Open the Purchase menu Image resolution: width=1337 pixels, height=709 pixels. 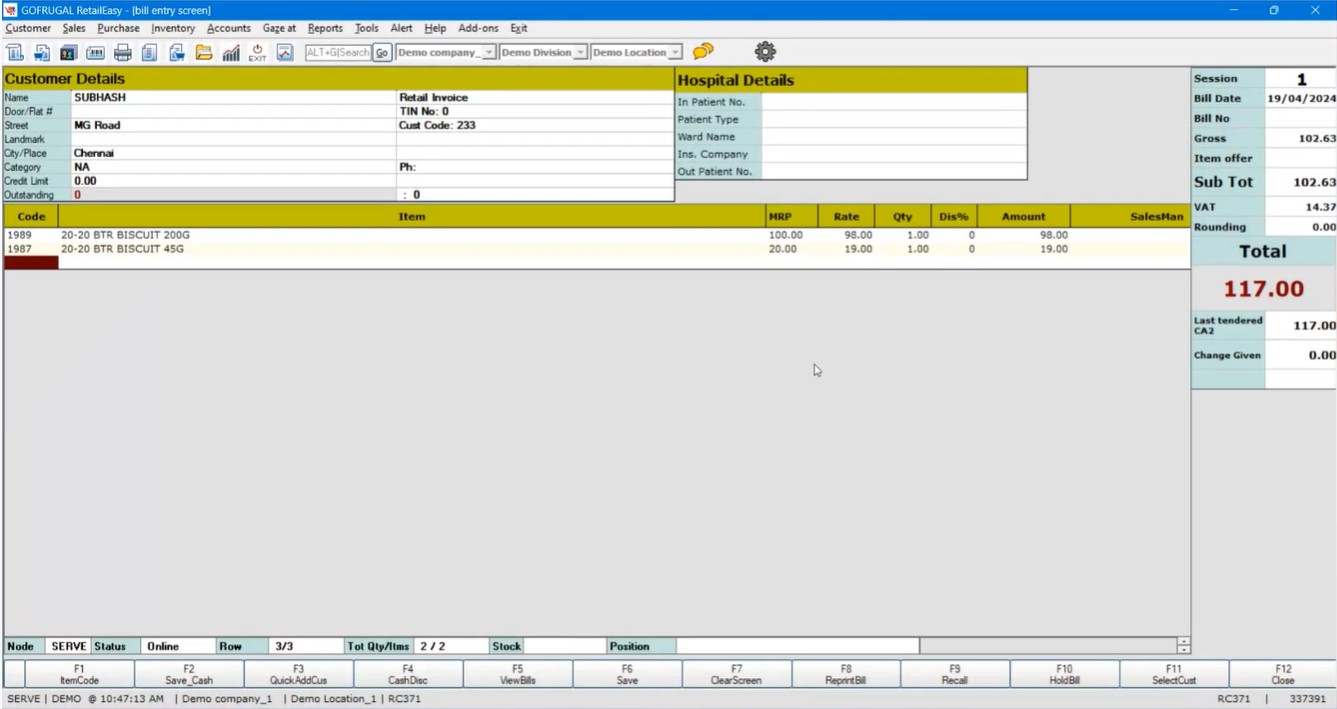(x=118, y=28)
